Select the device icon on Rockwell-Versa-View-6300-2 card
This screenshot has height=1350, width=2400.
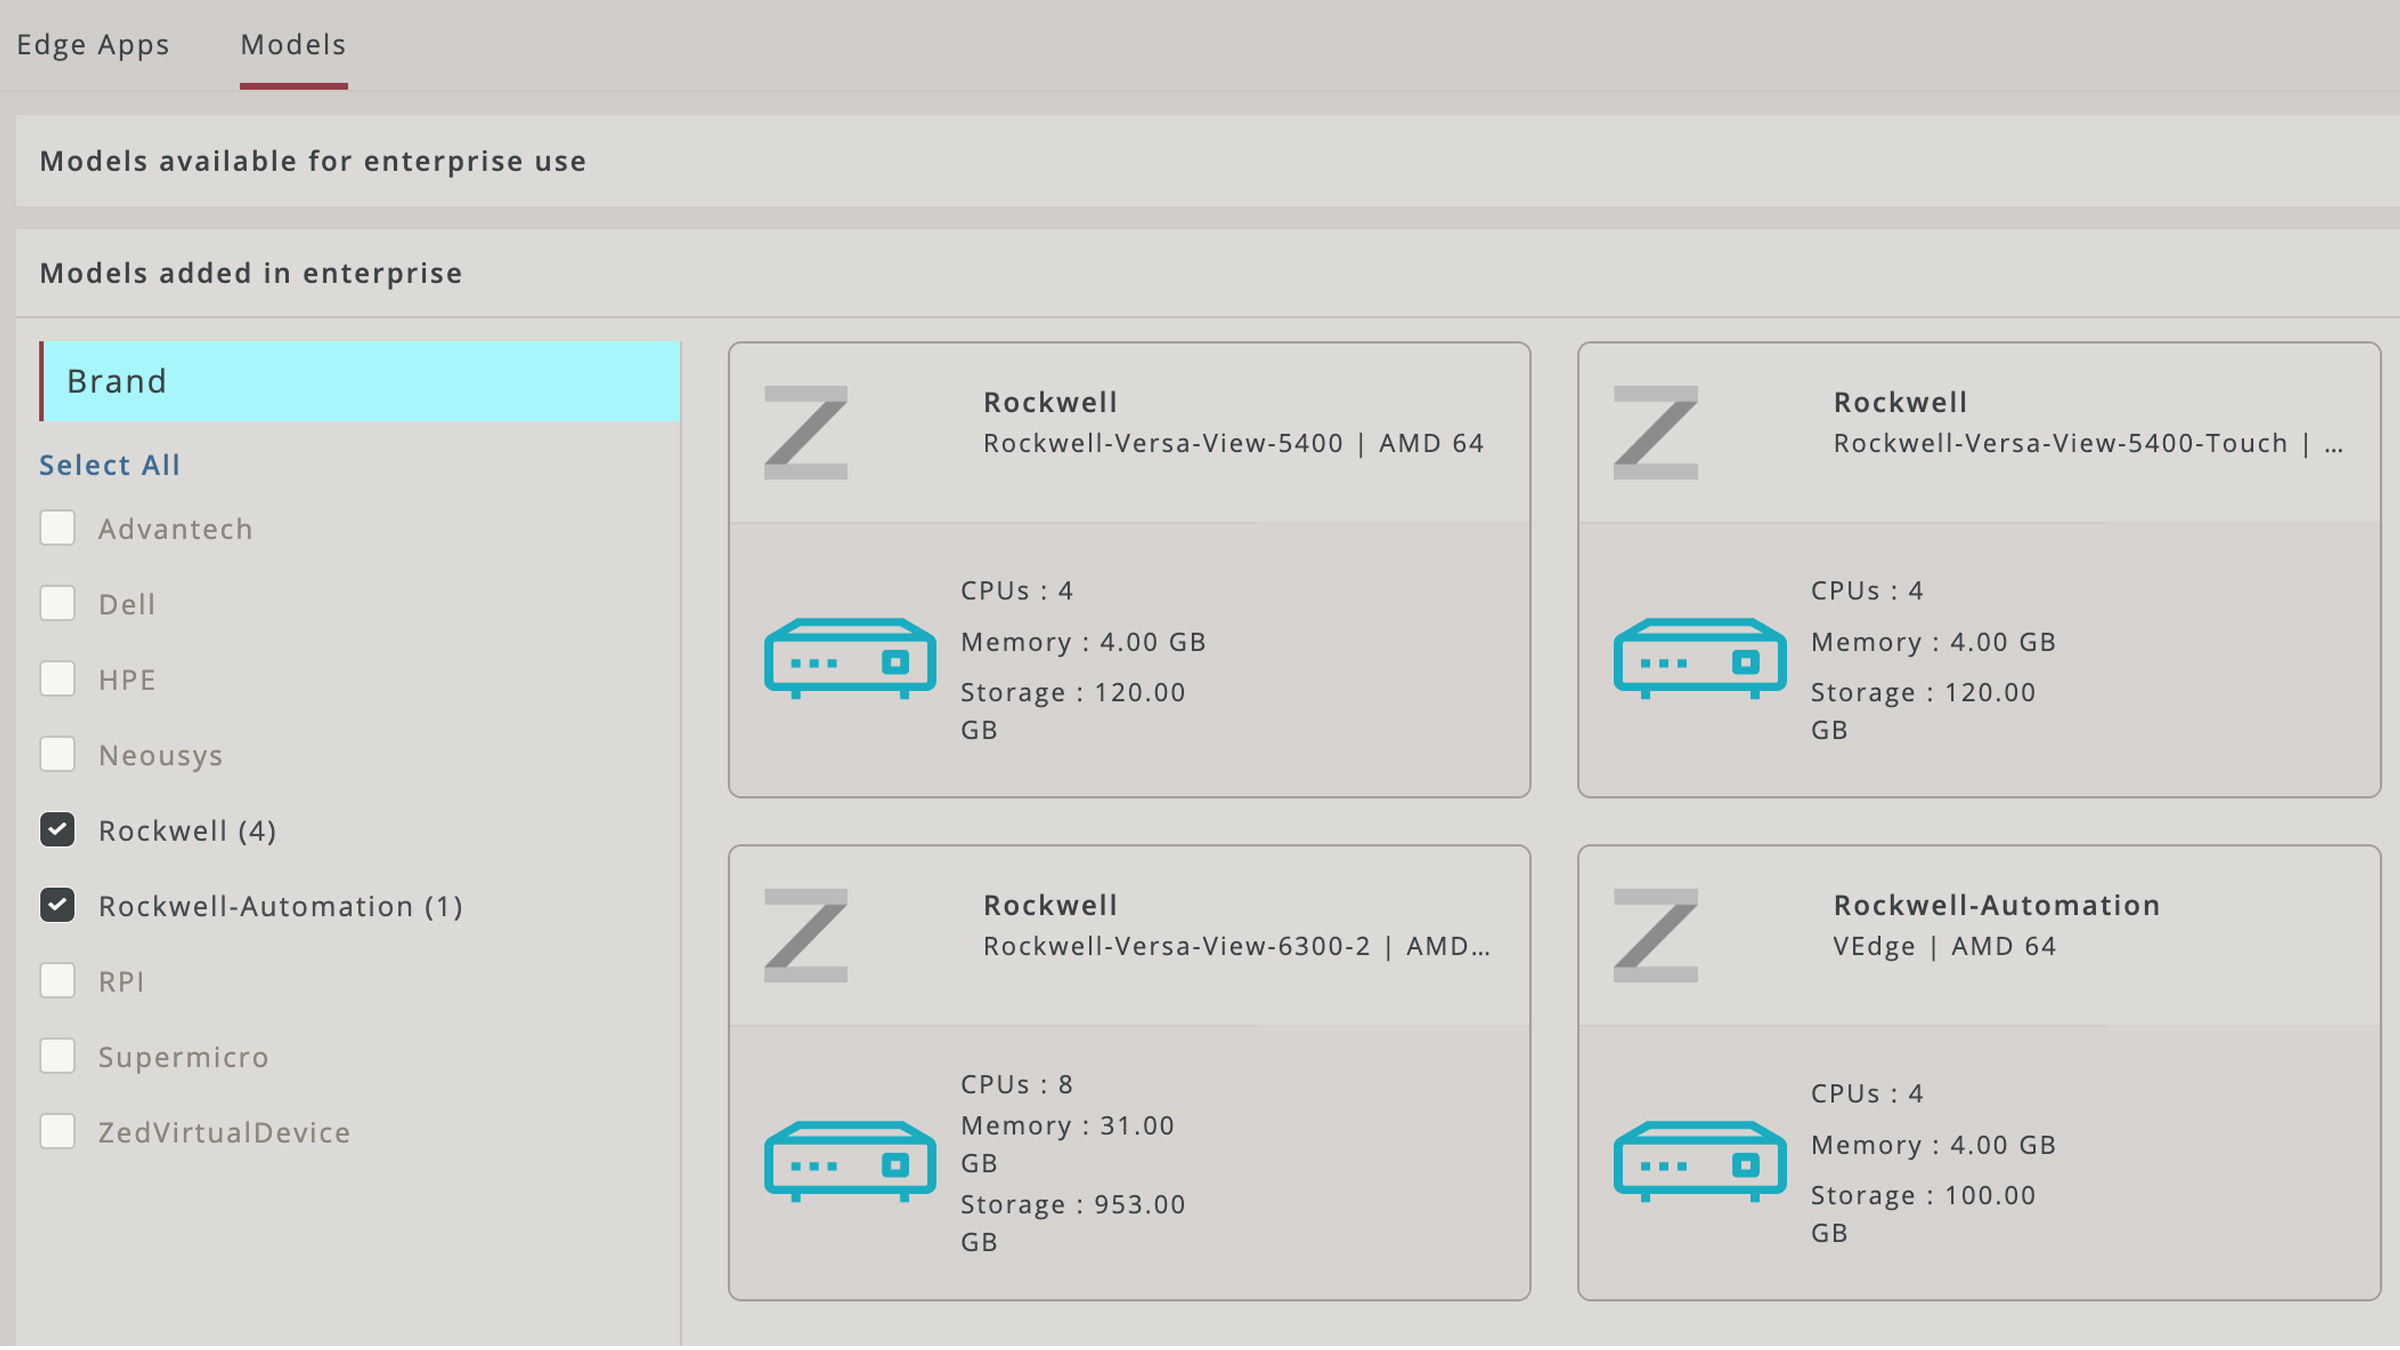point(849,1161)
